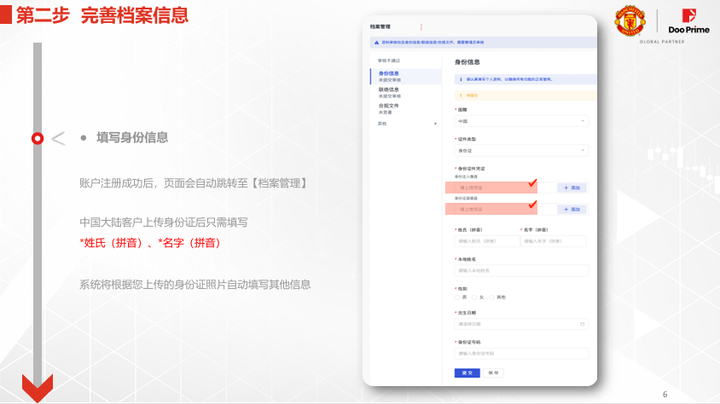Click the 填写身份信息 bullet text
720x404 pixels.
132,138
